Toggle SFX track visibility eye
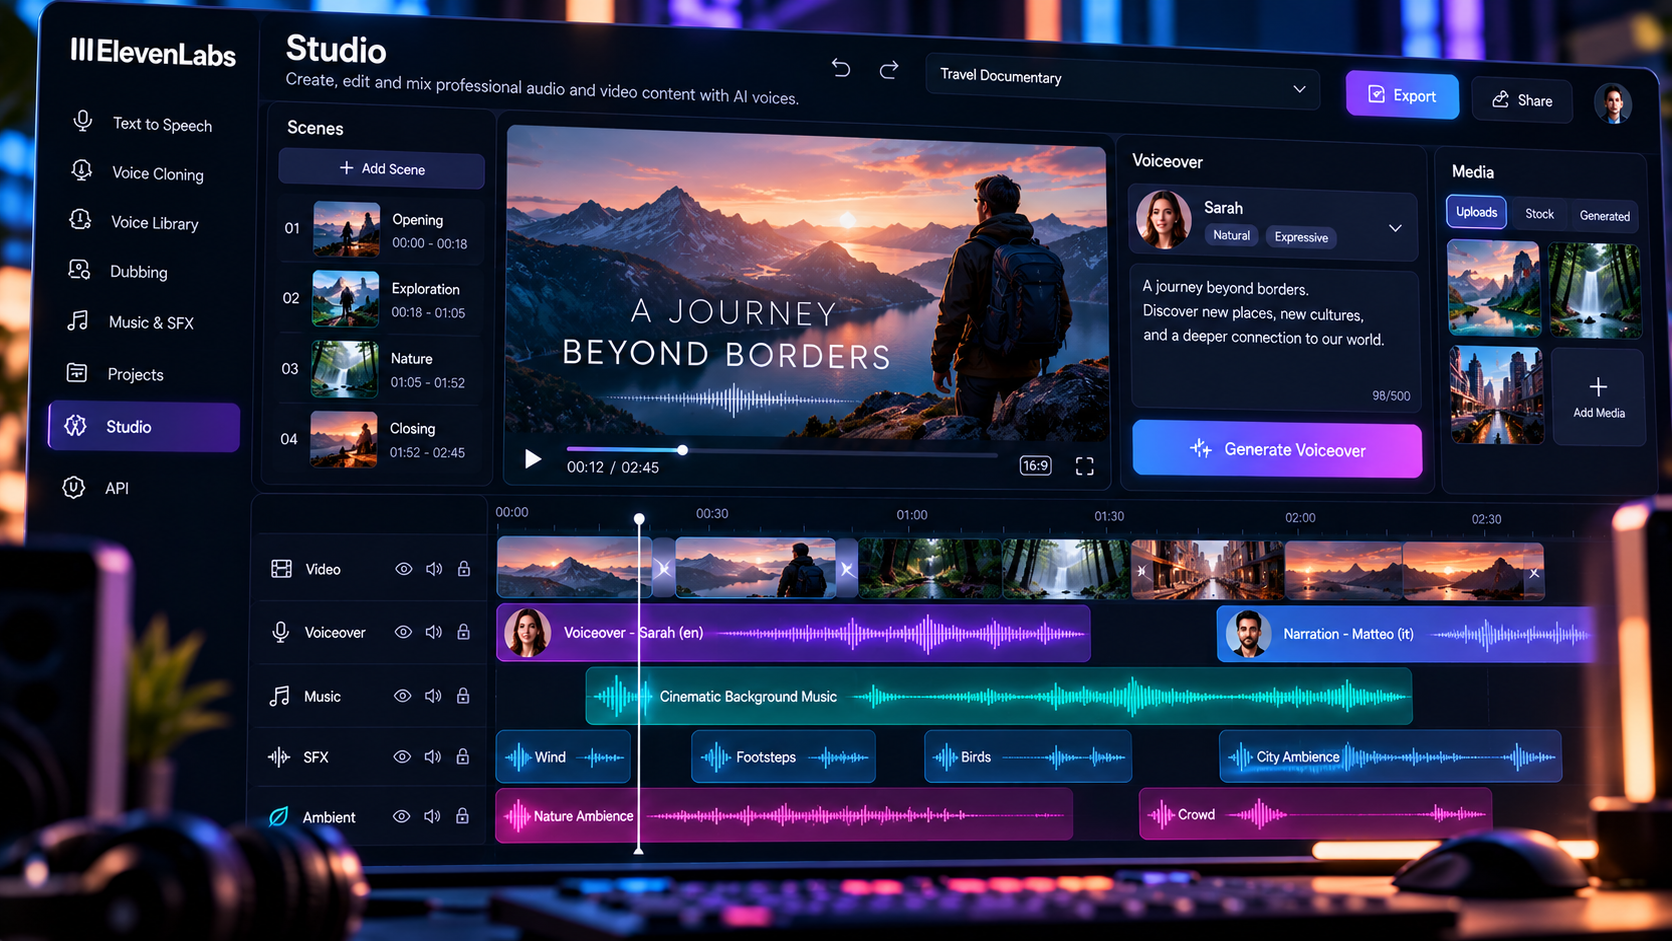Screen dimensions: 1672x941 click(402, 757)
